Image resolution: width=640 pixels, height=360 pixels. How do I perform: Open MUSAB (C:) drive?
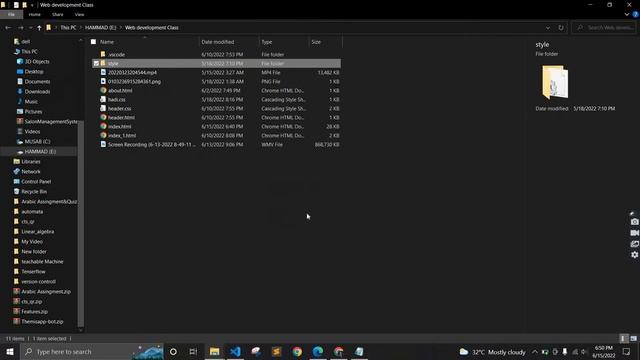[x=37, y=142]
